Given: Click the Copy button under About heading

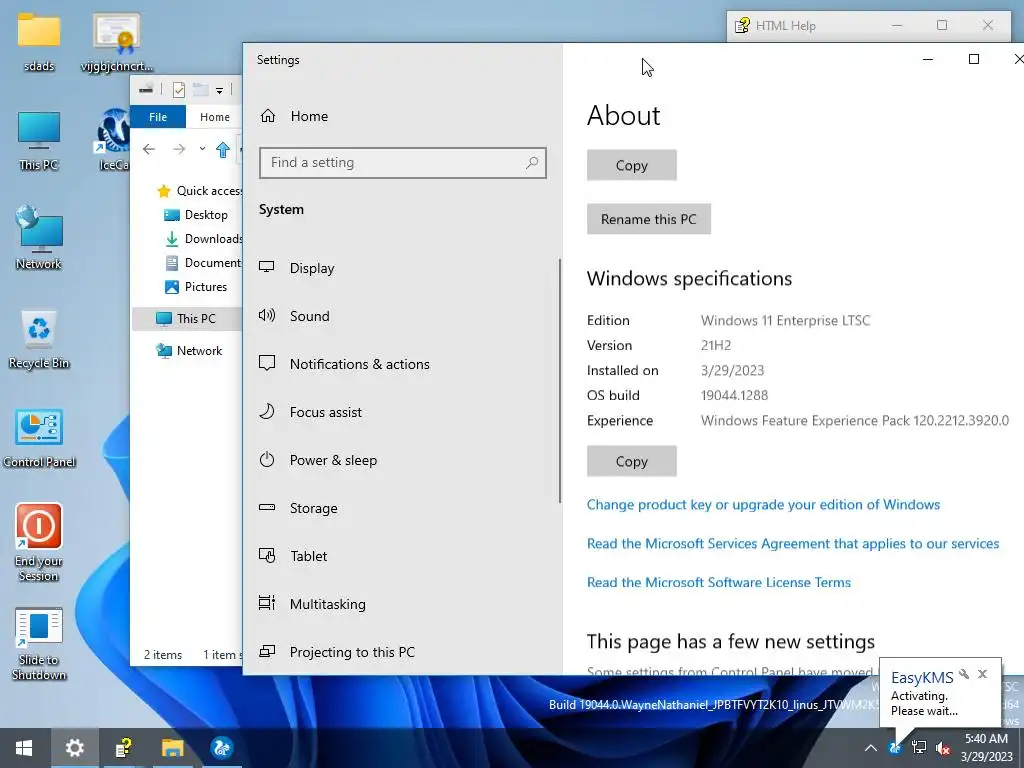Looking at the screenshot, I should click(x=632, y=165).
